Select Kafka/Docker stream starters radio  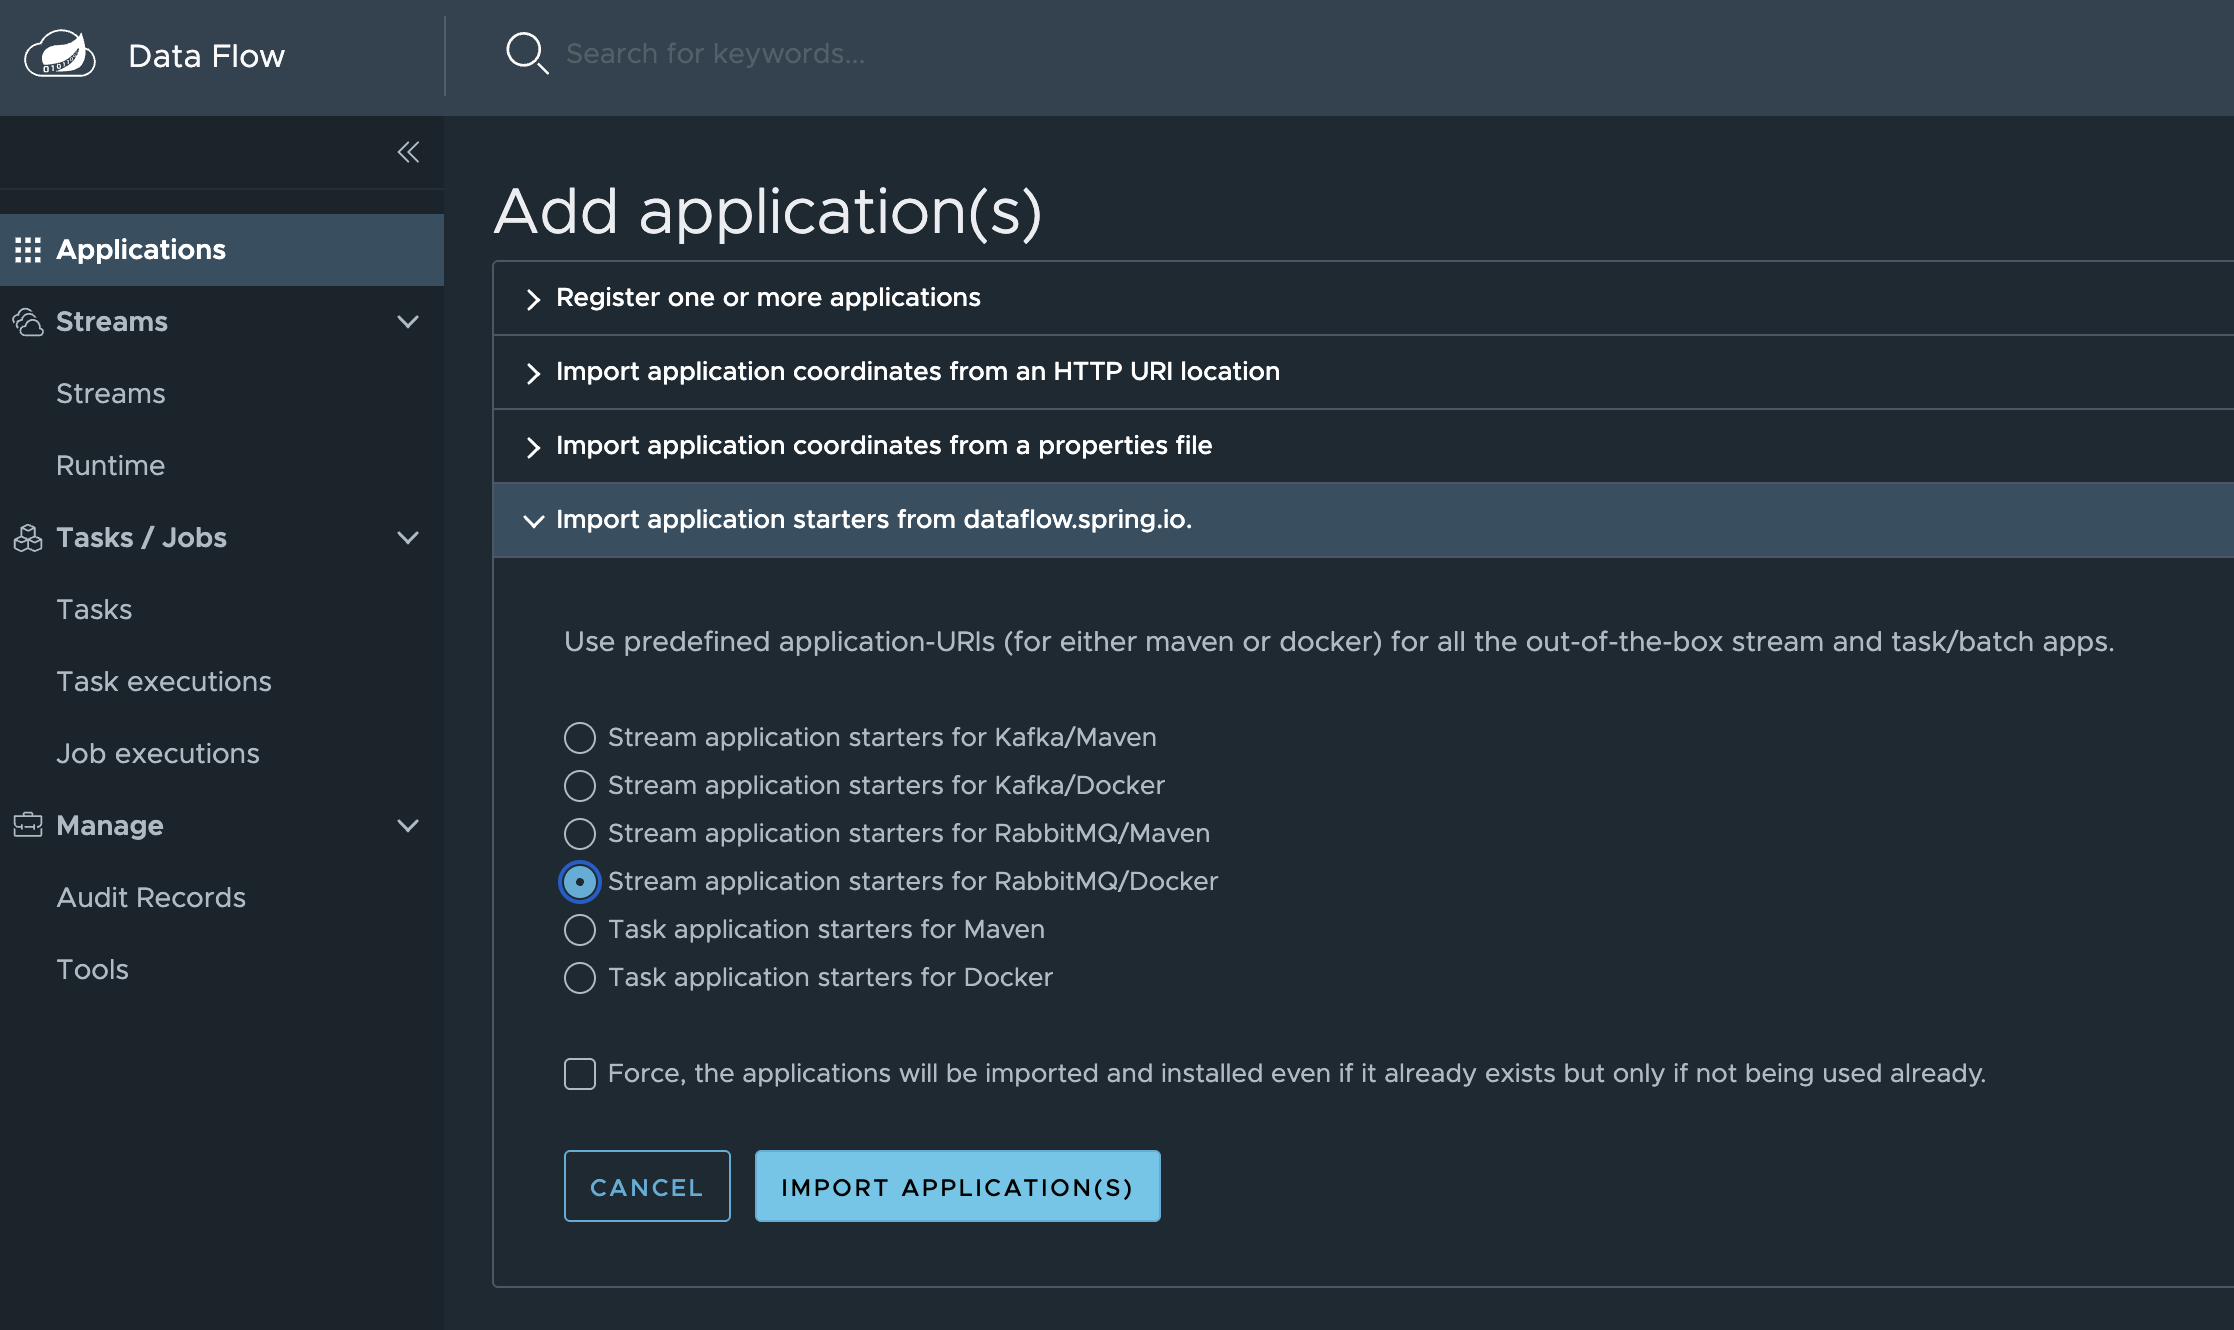coord(580,786)
